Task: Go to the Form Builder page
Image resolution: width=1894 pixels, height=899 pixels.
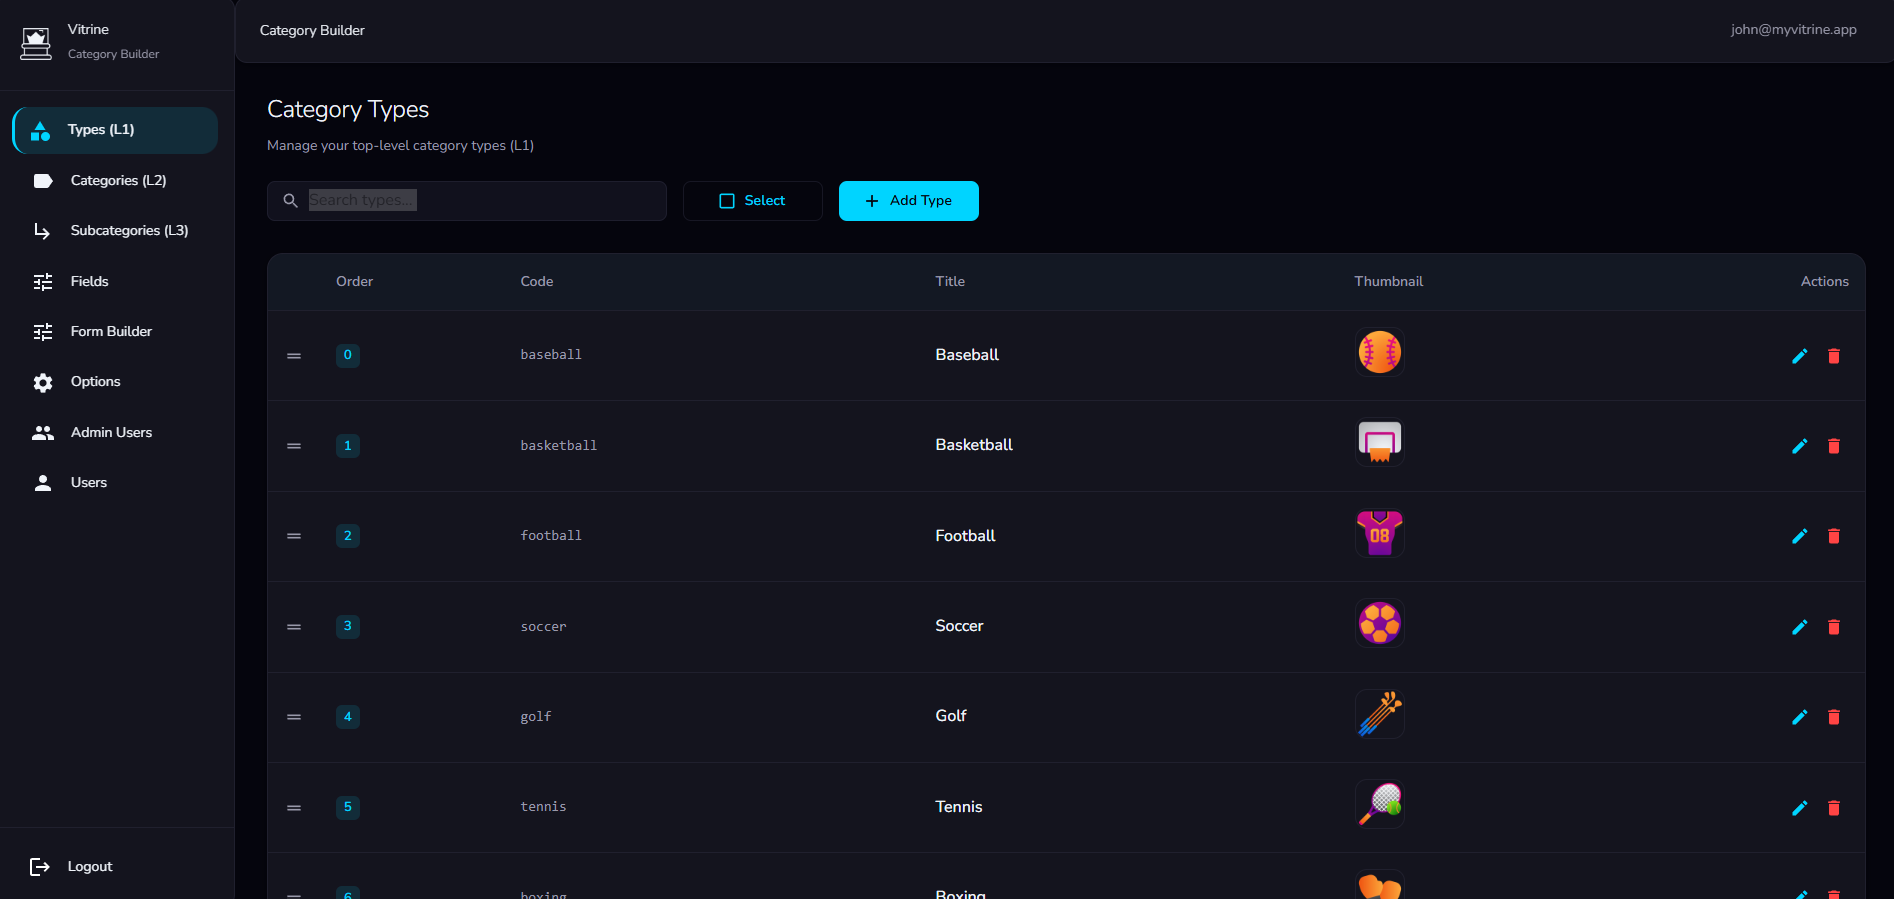Action: 110,332
